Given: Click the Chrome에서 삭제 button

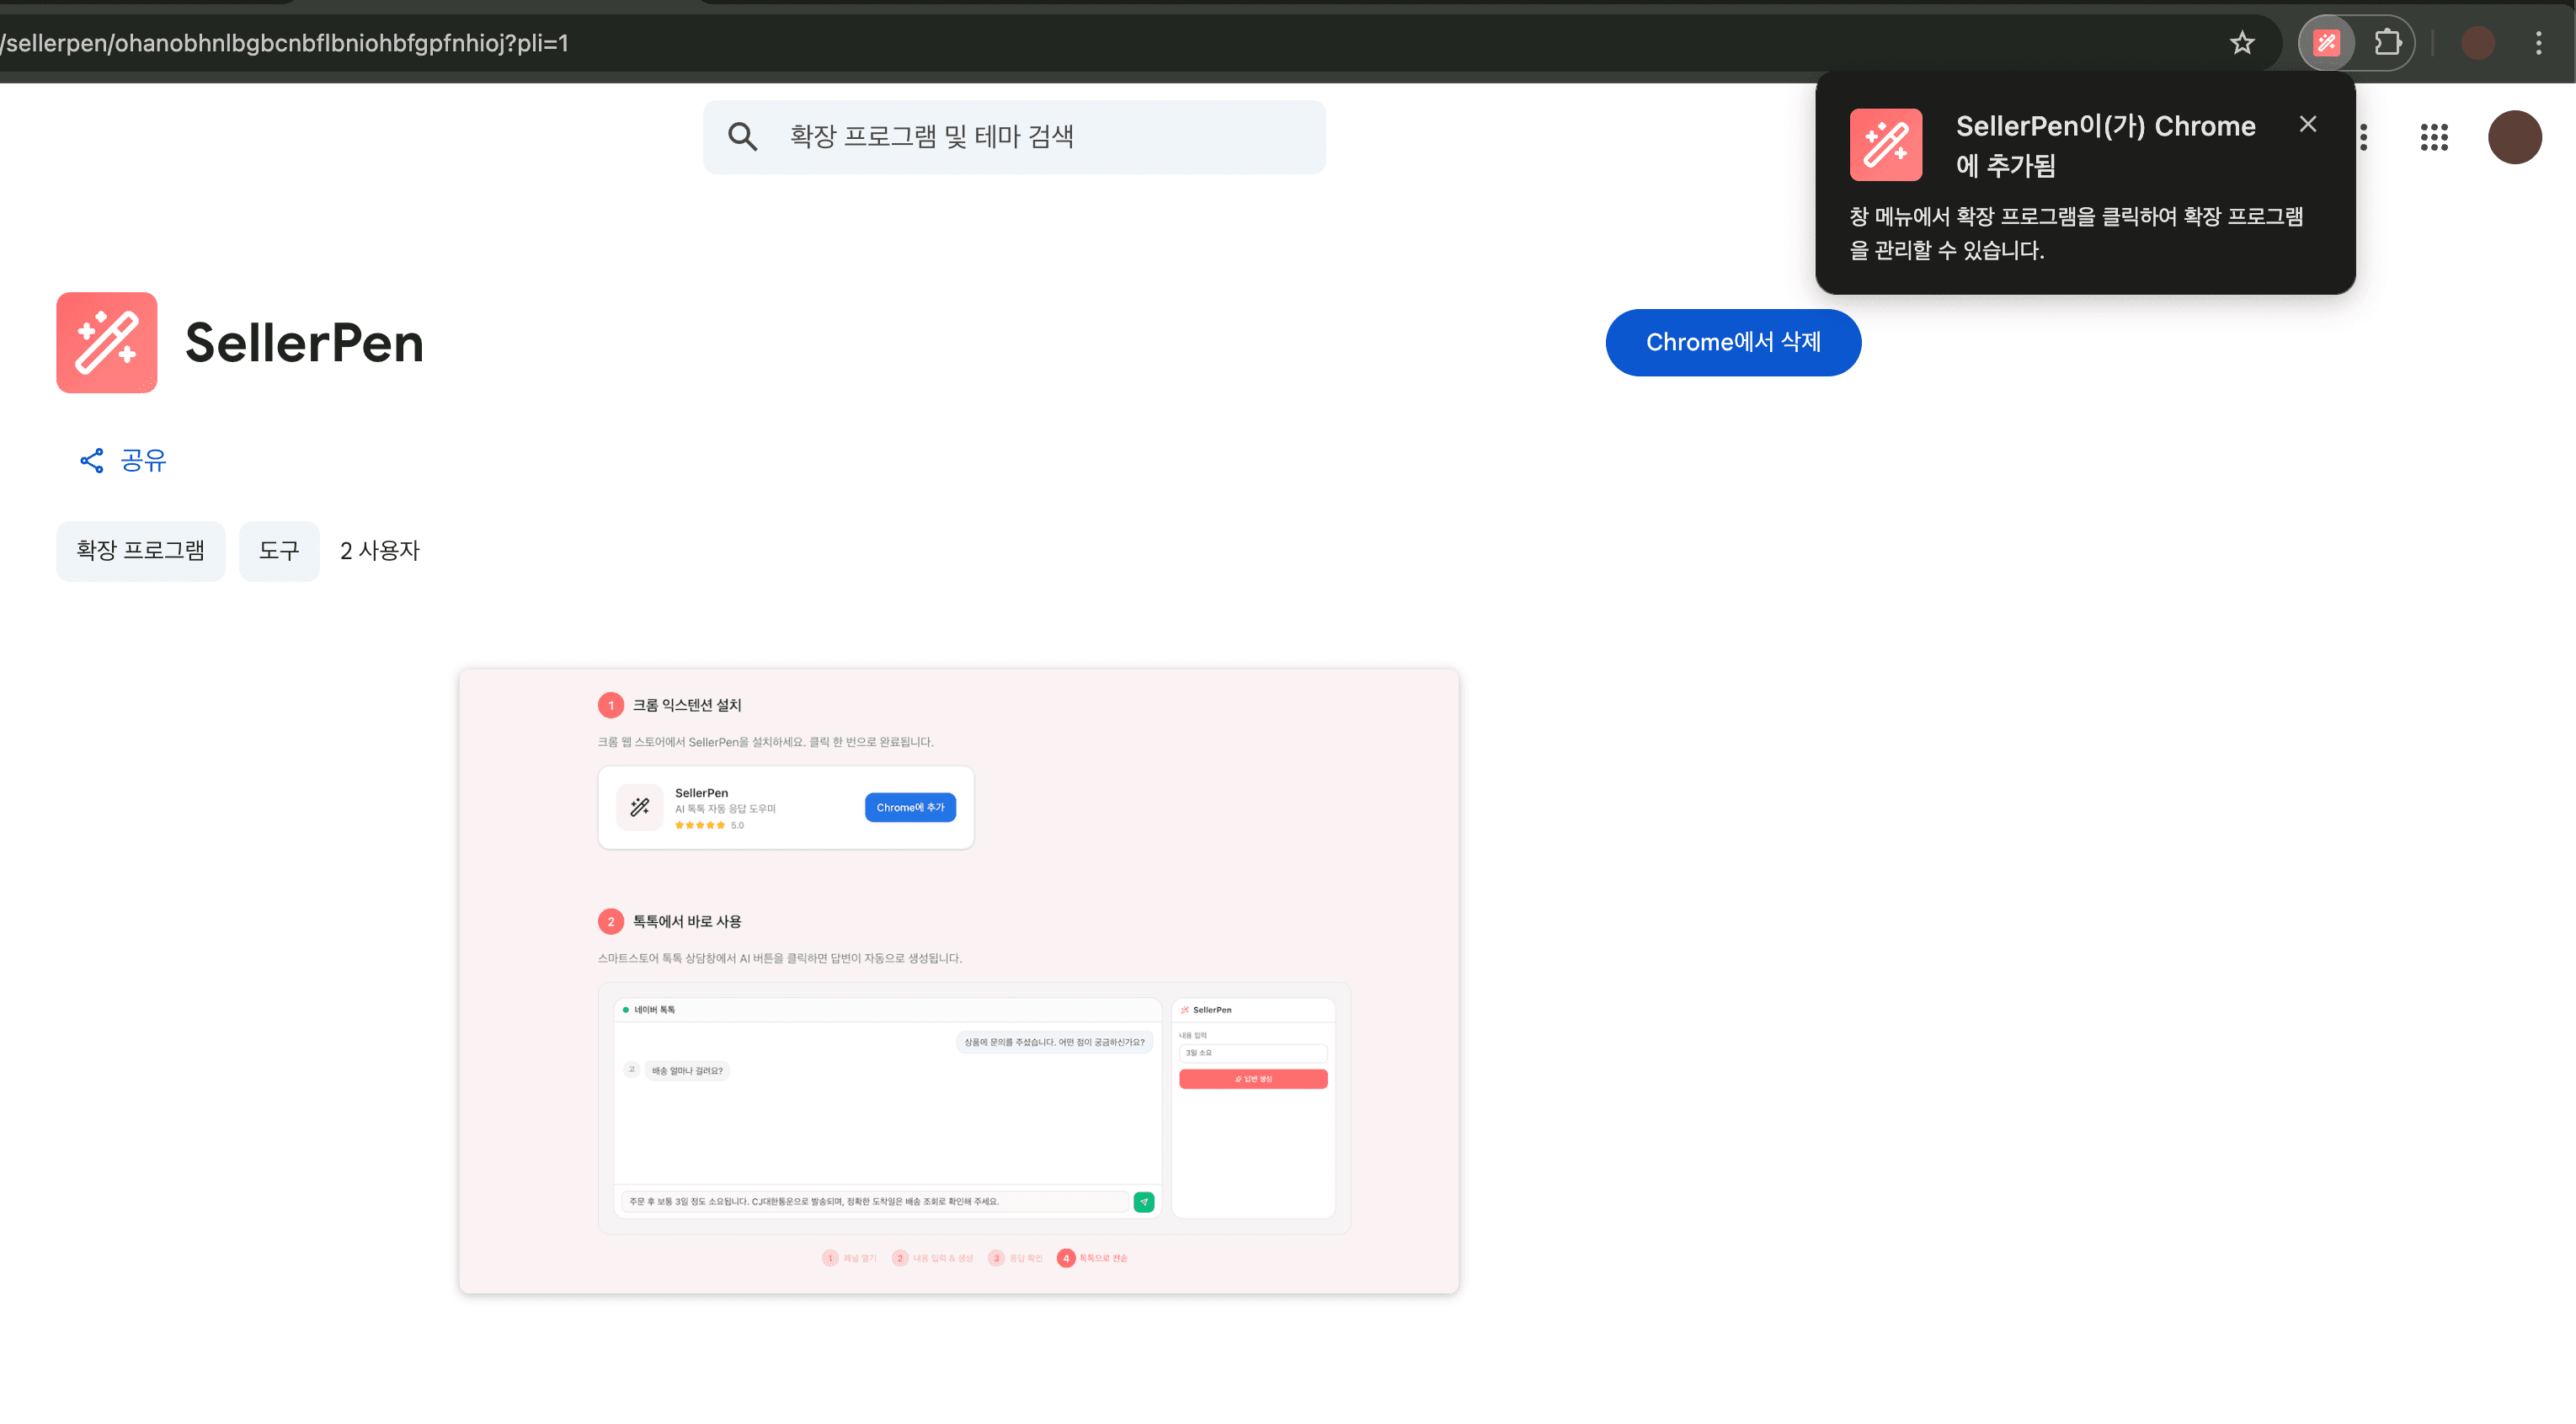Looking at the screenshot, I should (x=1733, y=342).
